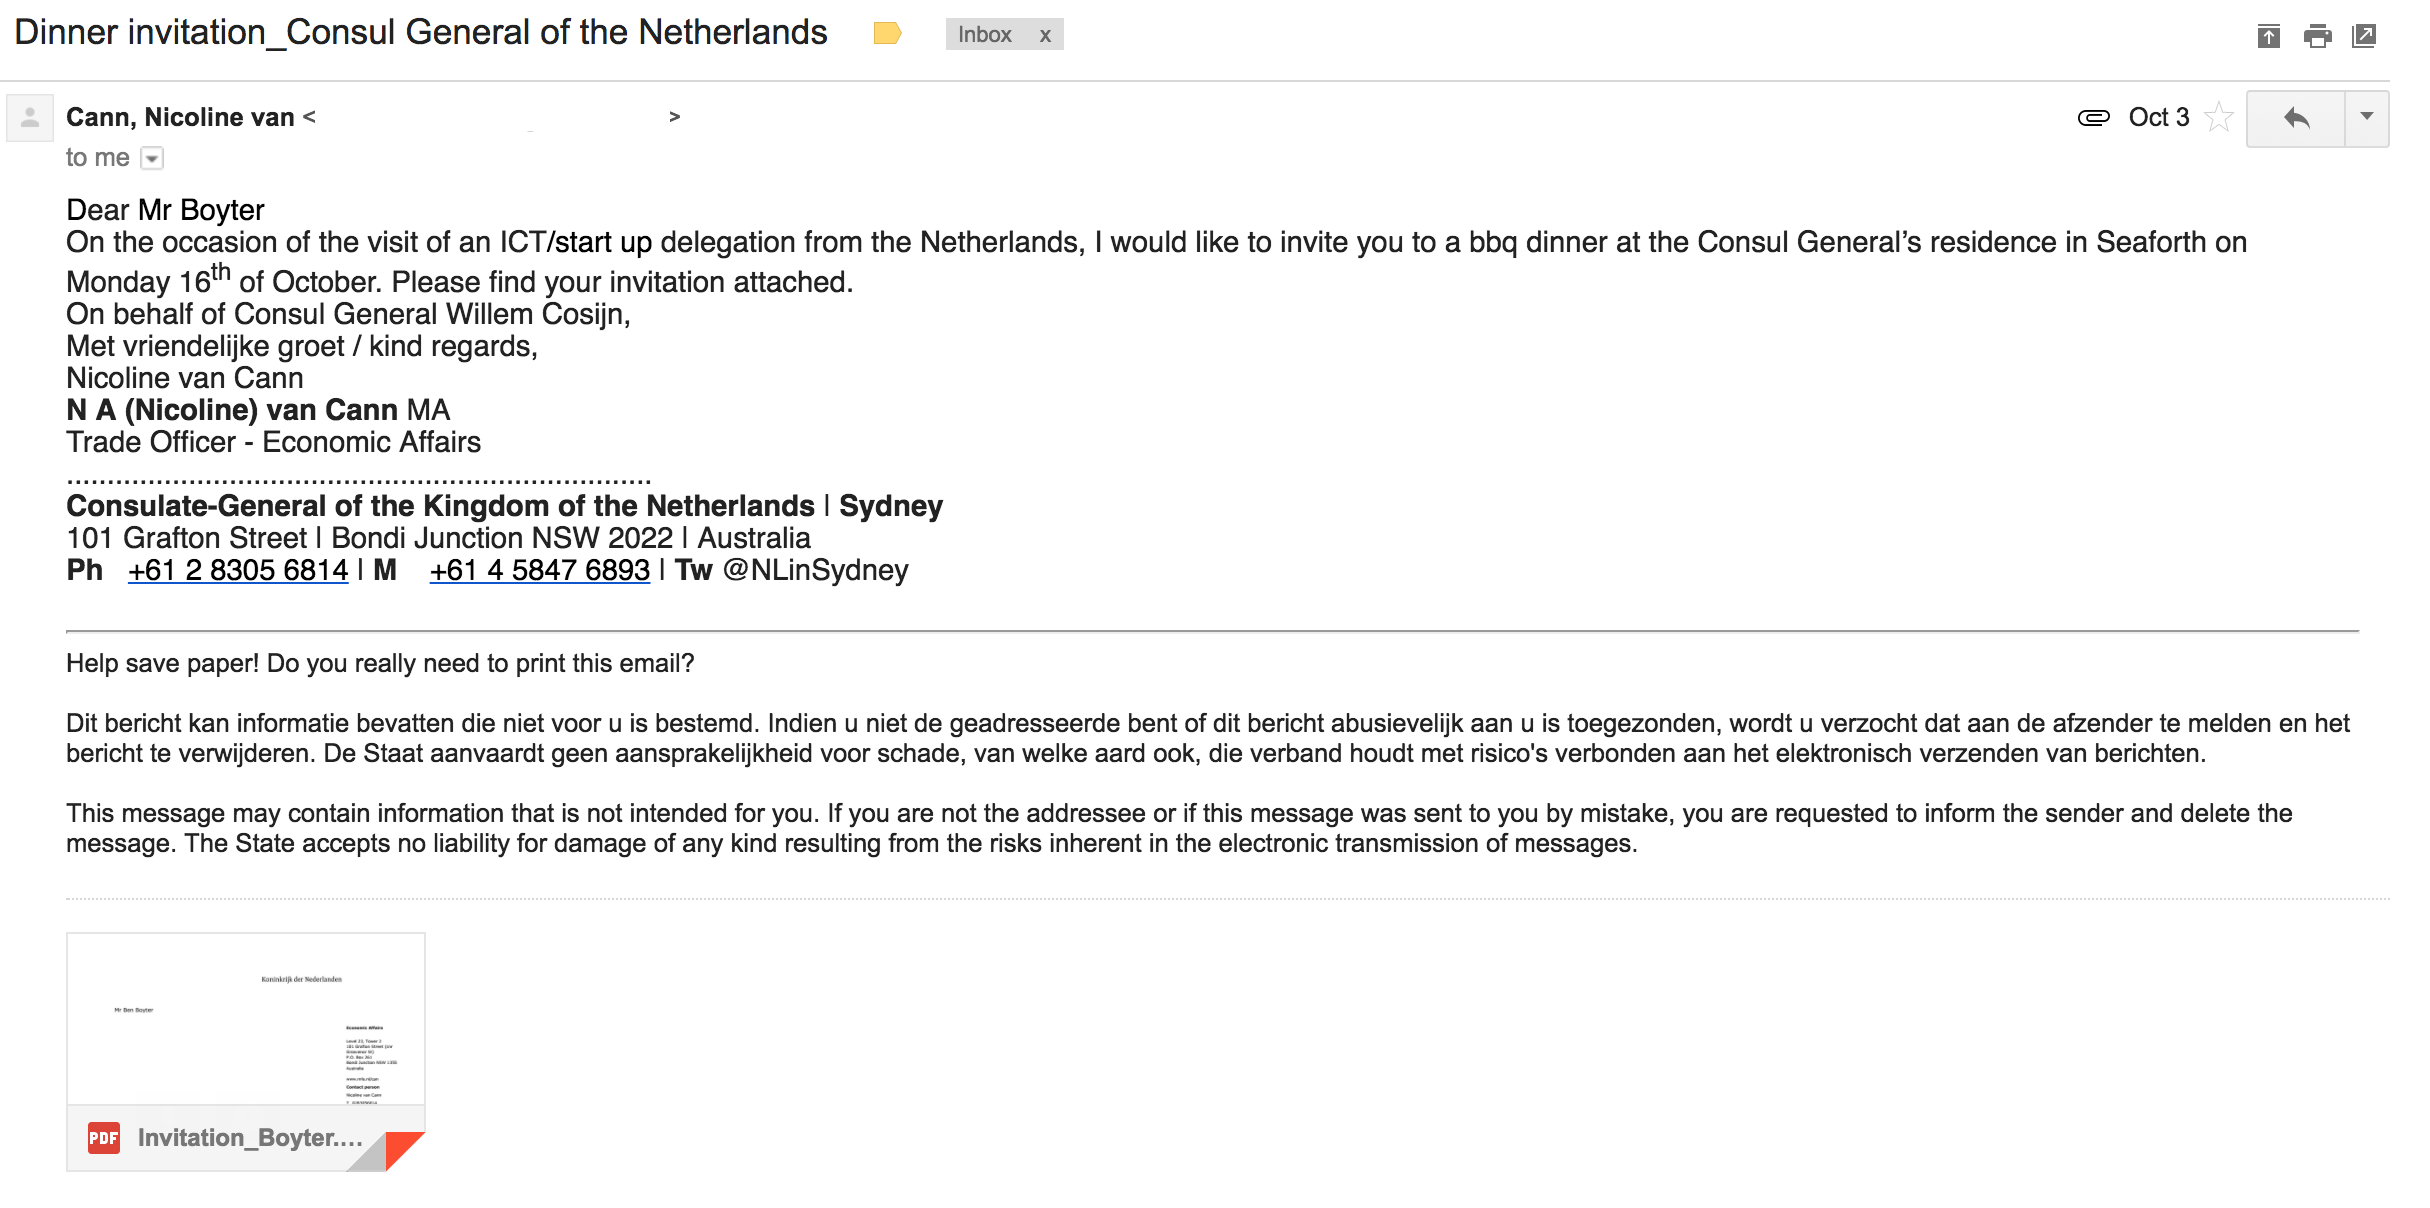Click the Oct 3 date stamp
The image size is (2430, 1208).
tap(2159, 118)
